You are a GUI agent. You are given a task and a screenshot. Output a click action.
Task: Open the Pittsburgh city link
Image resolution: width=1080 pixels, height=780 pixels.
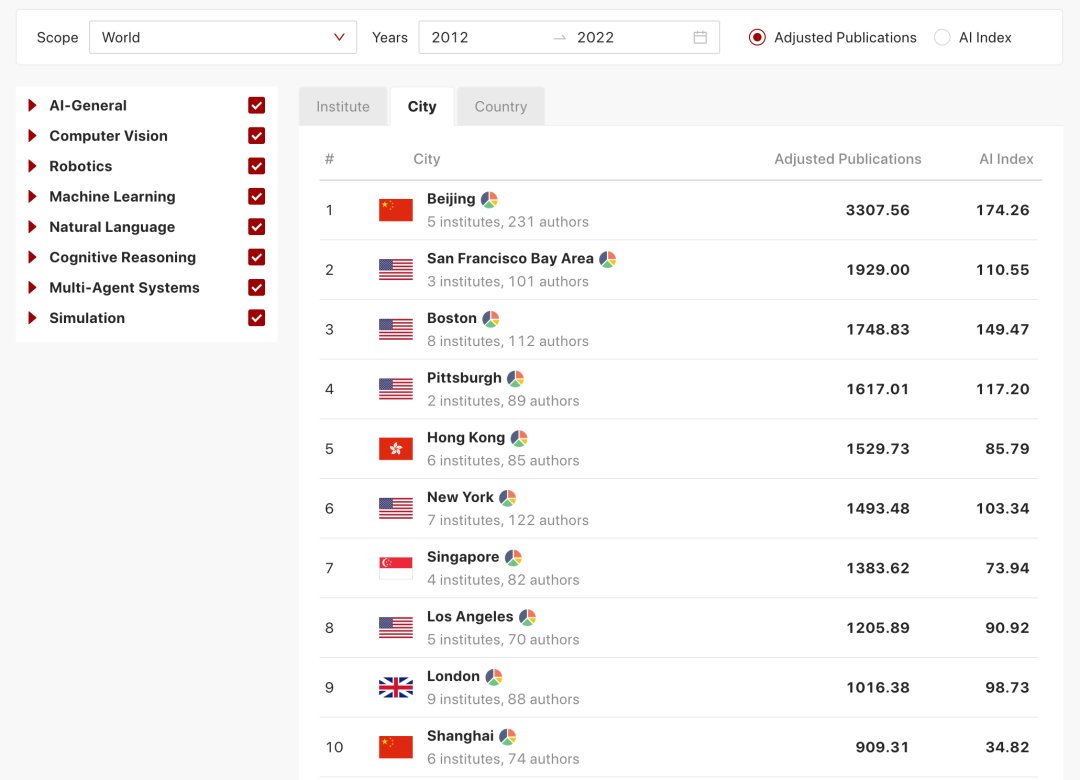click(464, 378)
